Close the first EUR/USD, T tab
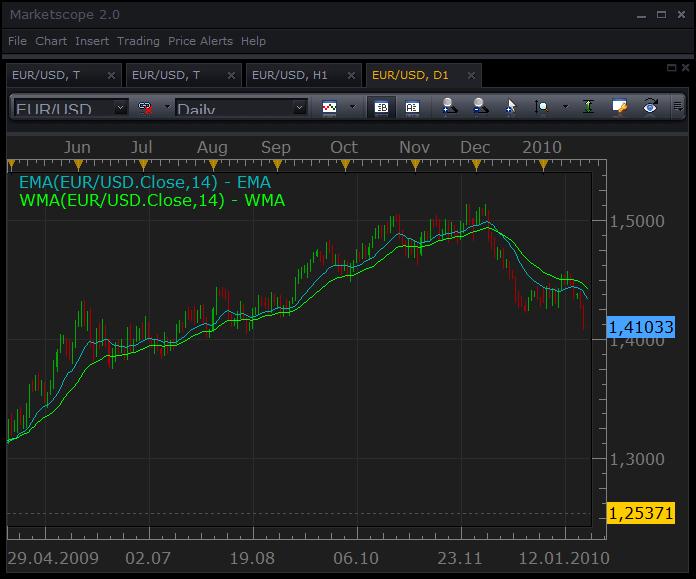Screen dimensions: 696x579 [111, 76]
